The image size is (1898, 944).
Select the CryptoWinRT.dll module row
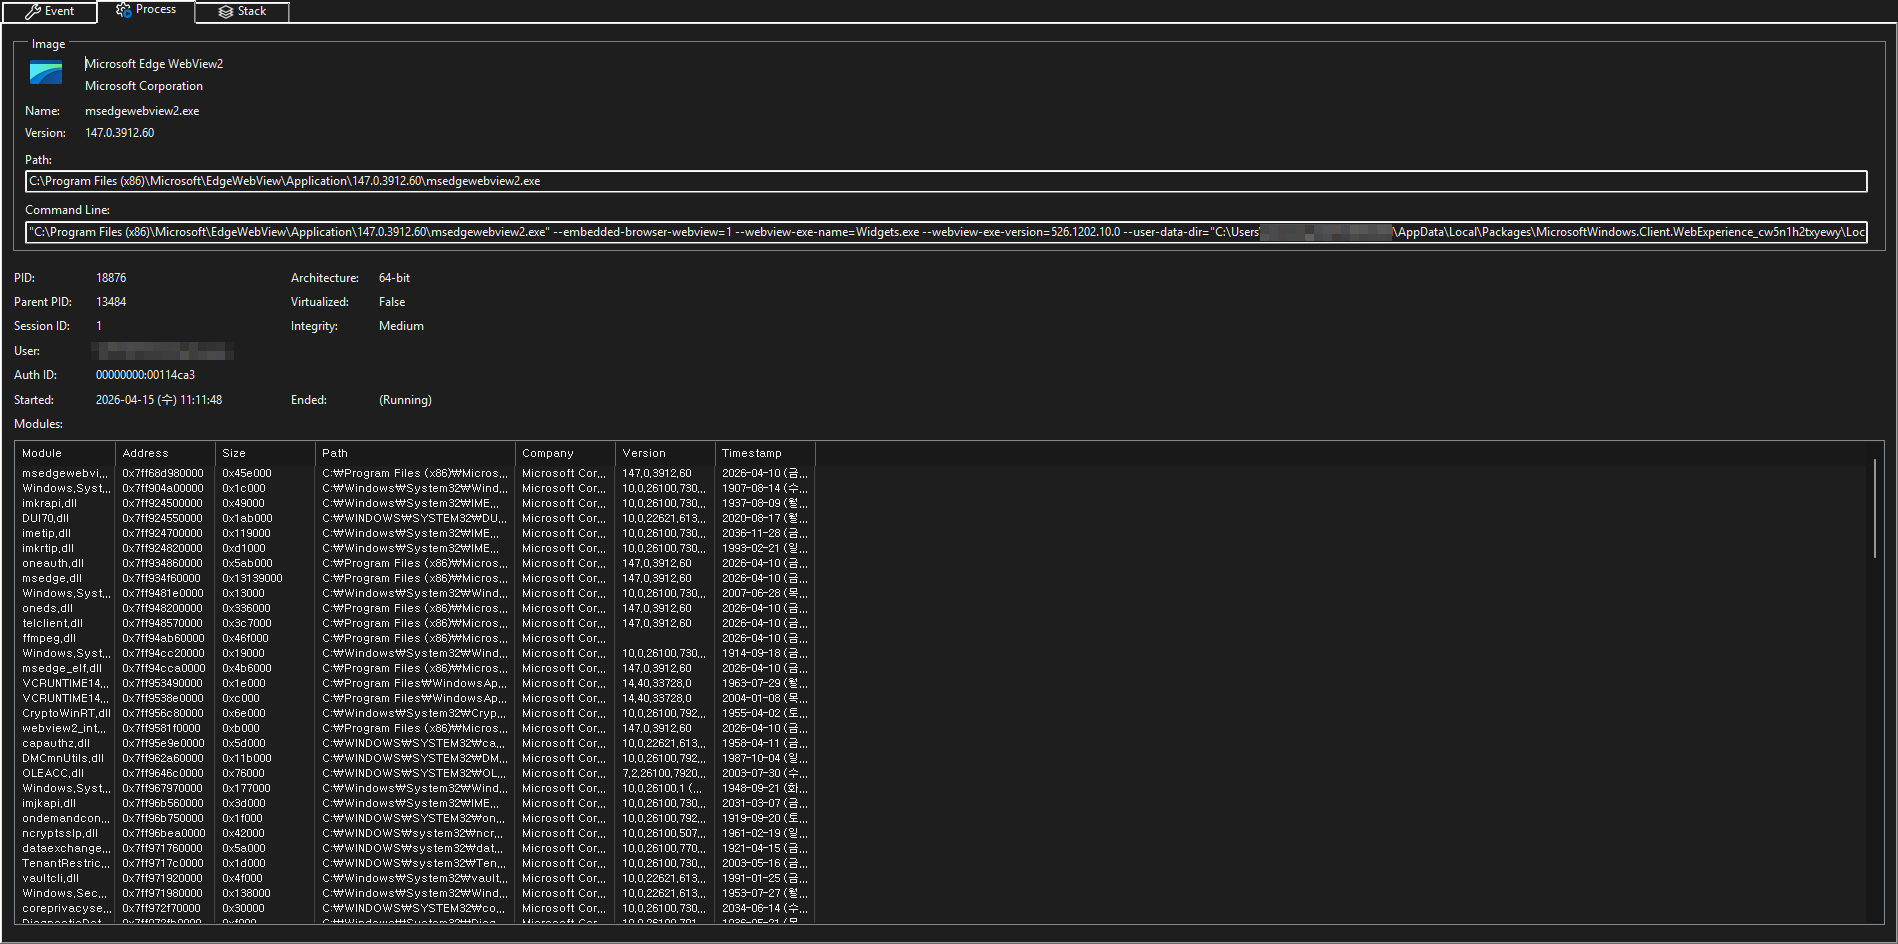[415, 713]
